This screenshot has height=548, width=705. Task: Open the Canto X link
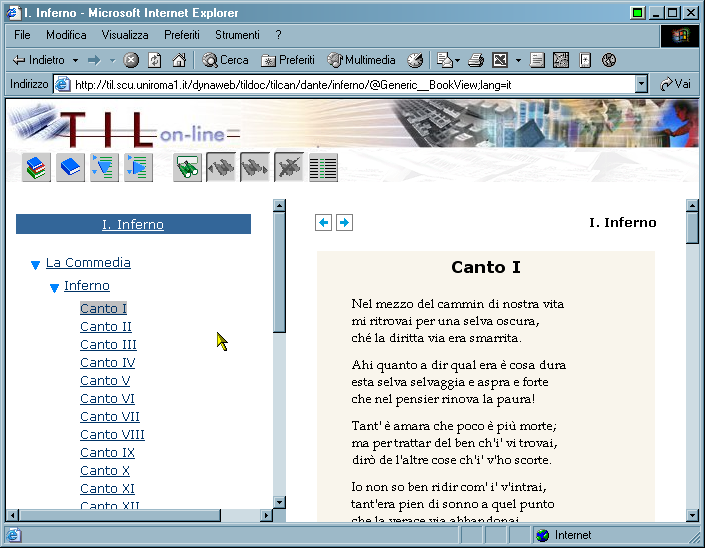[105, 470]
